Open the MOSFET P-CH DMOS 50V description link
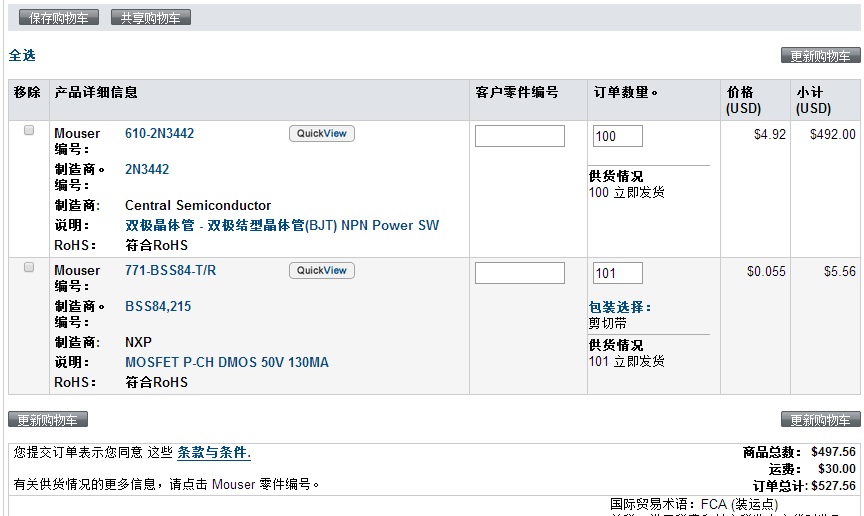Image resolution: width=864 pixels, height=516 pixels. [x=226, y=363]
